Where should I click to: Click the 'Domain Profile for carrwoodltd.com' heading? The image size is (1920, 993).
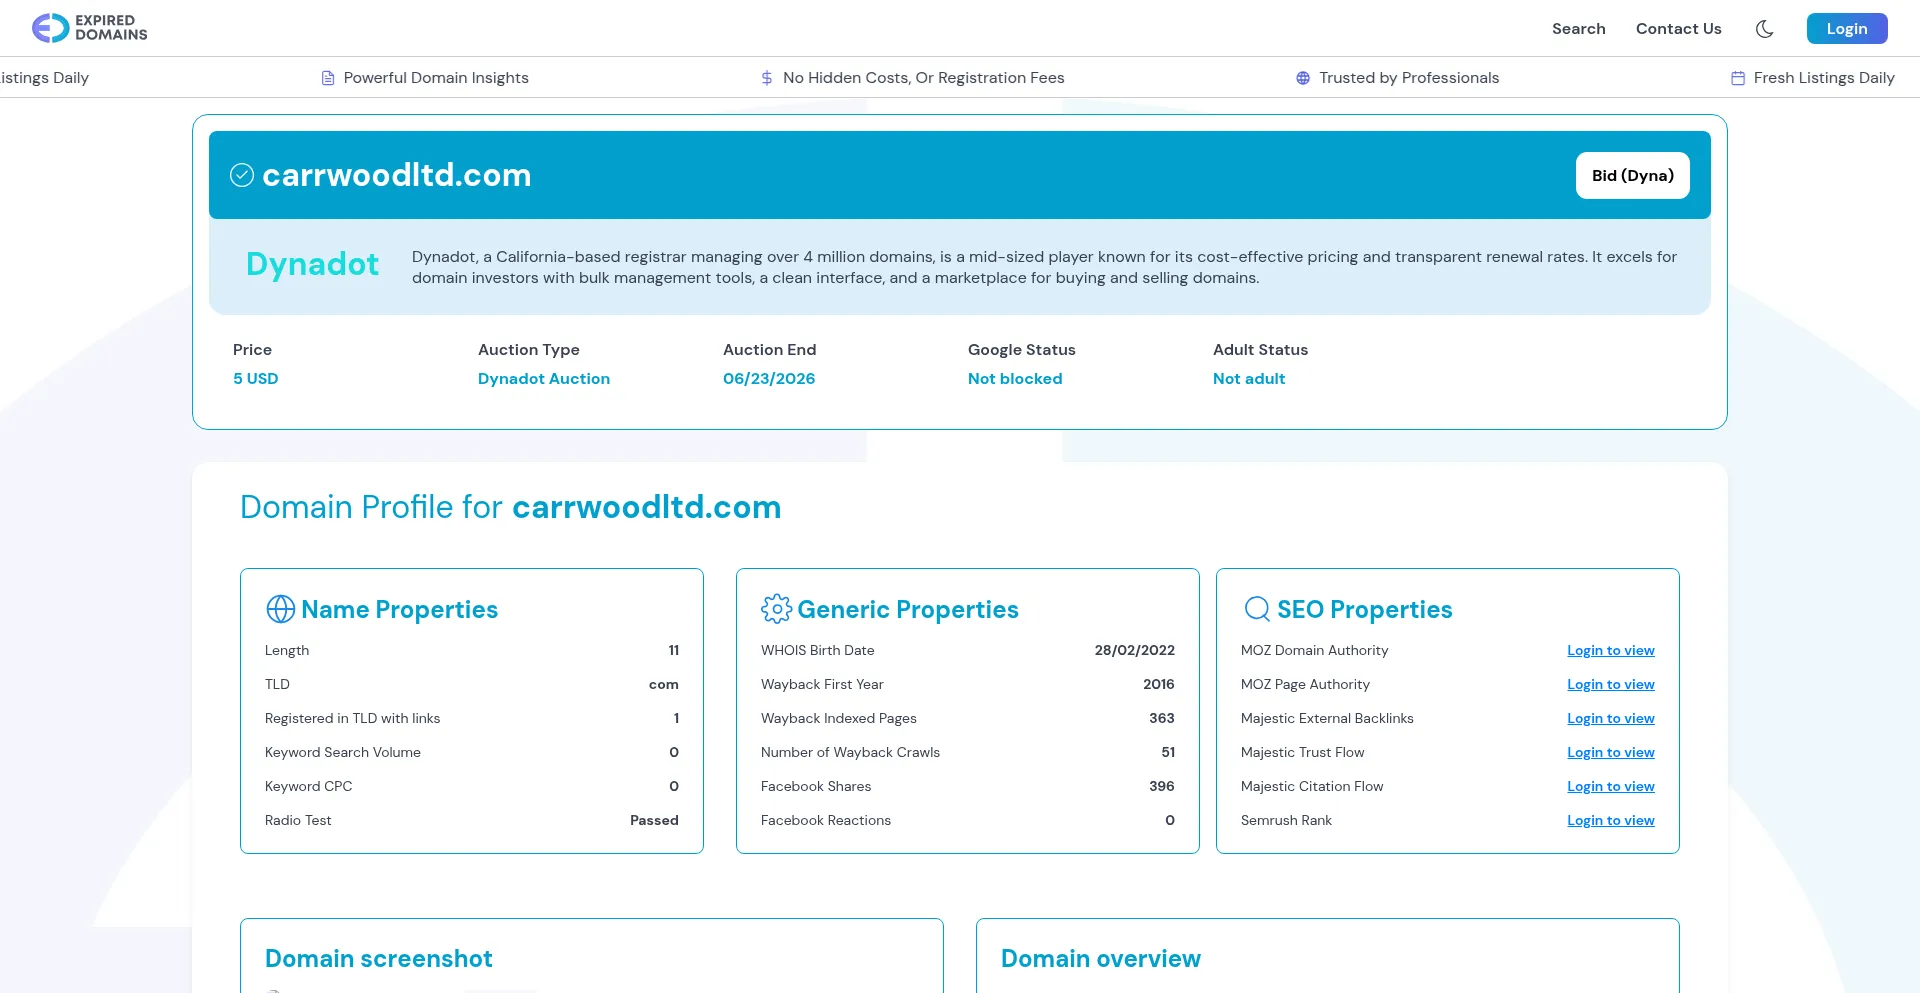(x=511, y=507)
